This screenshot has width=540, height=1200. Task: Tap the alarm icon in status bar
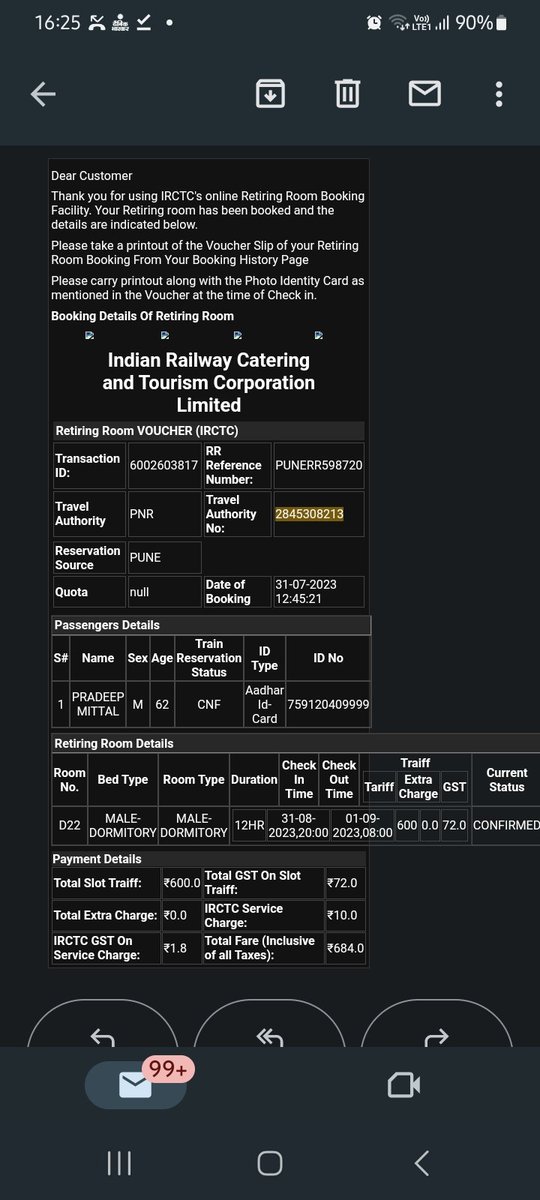click(374, 22)
